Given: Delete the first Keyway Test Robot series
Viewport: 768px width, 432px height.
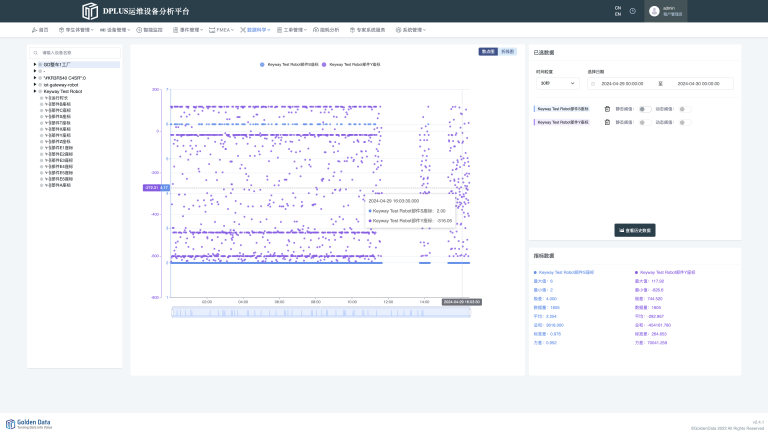Looking at the screenshot, I should [x=607, y=108].
